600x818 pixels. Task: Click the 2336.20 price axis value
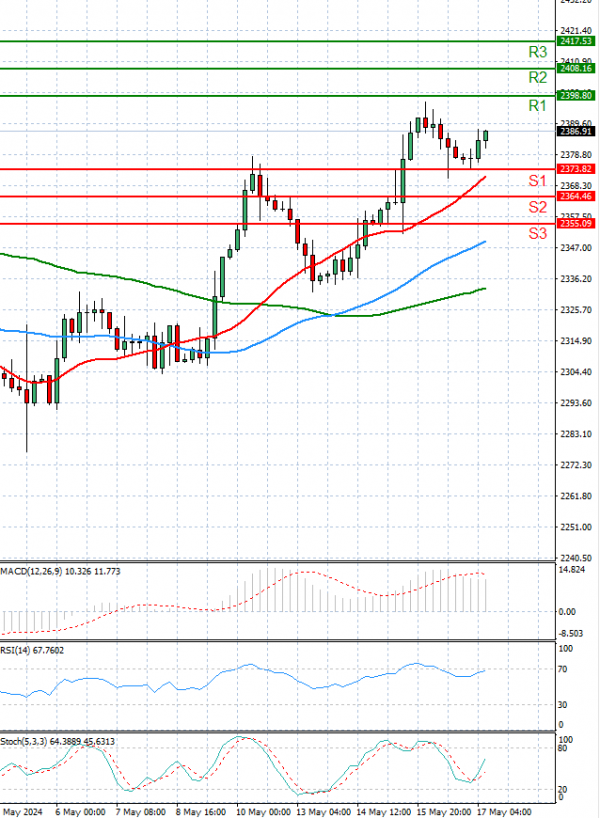tap(576, 279)
